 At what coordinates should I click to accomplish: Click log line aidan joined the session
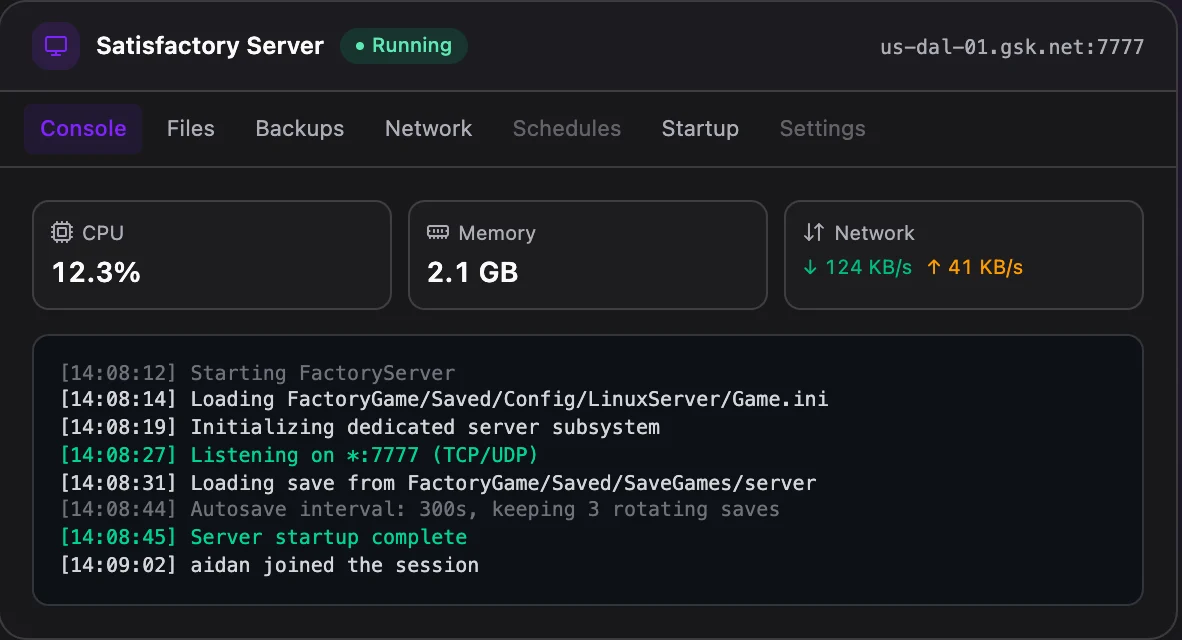point(269,565)
